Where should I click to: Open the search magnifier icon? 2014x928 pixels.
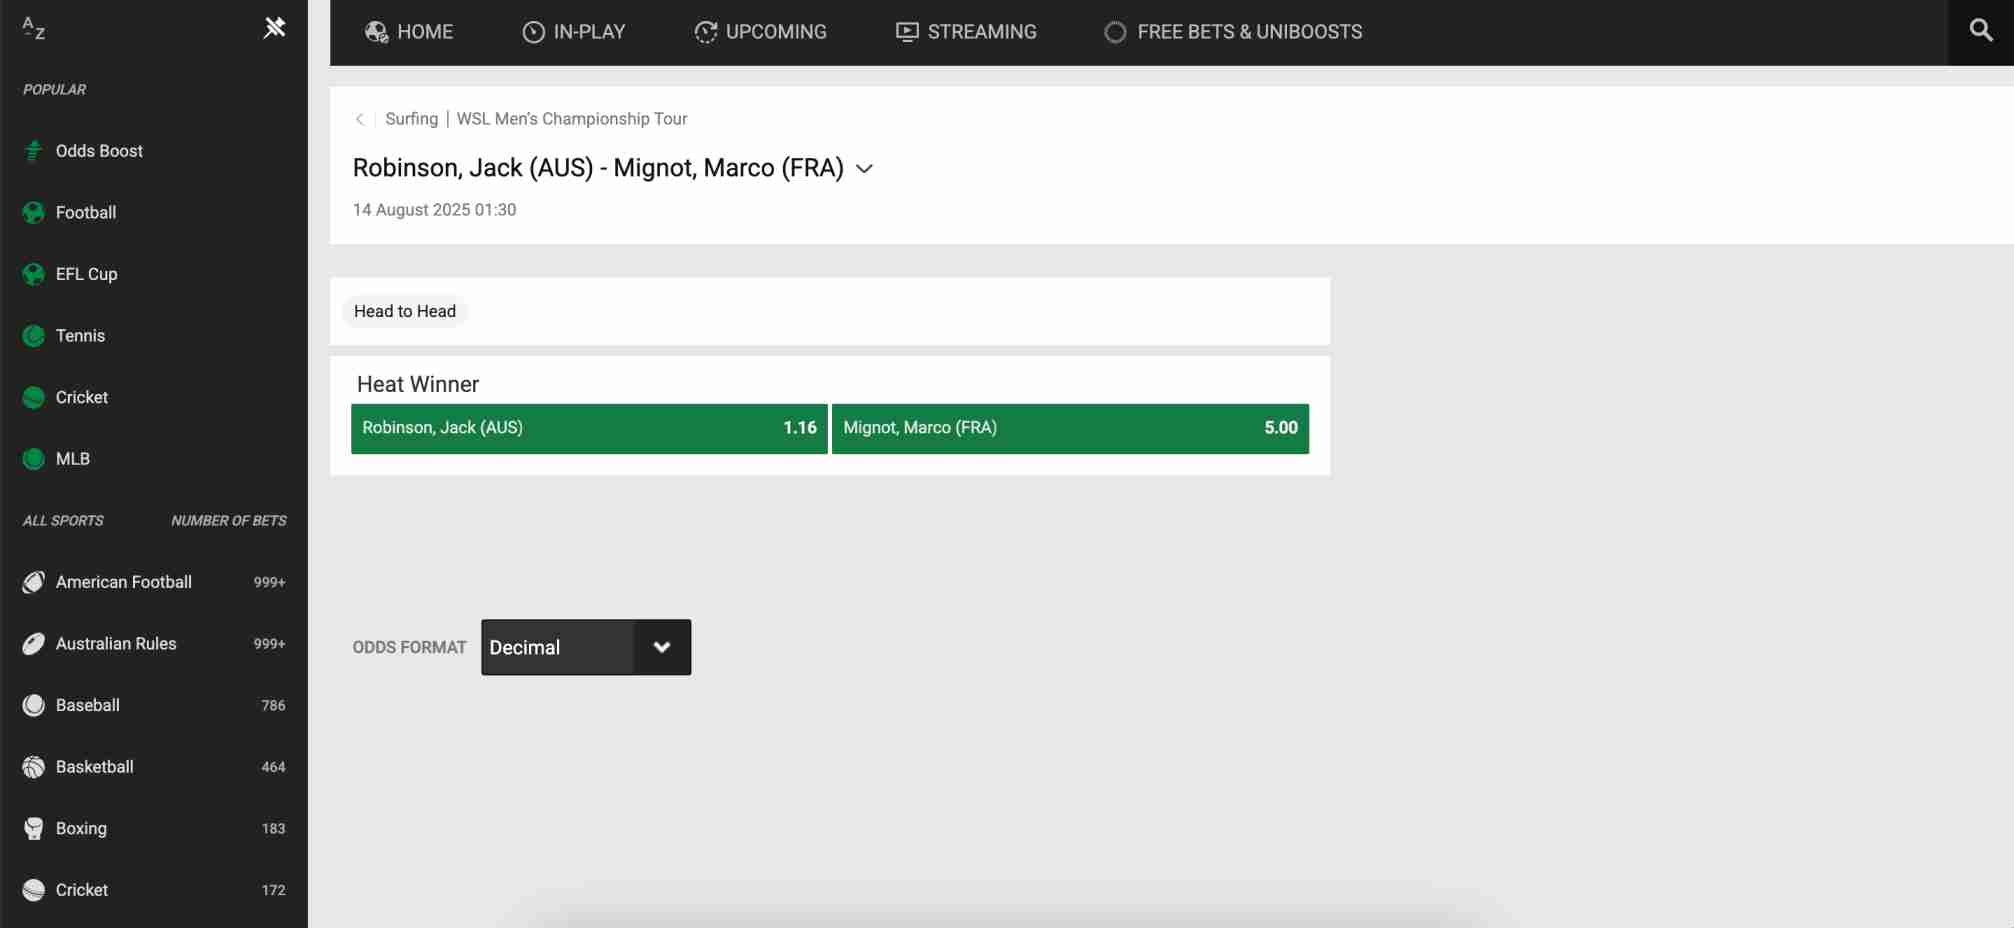[1980, 30]
